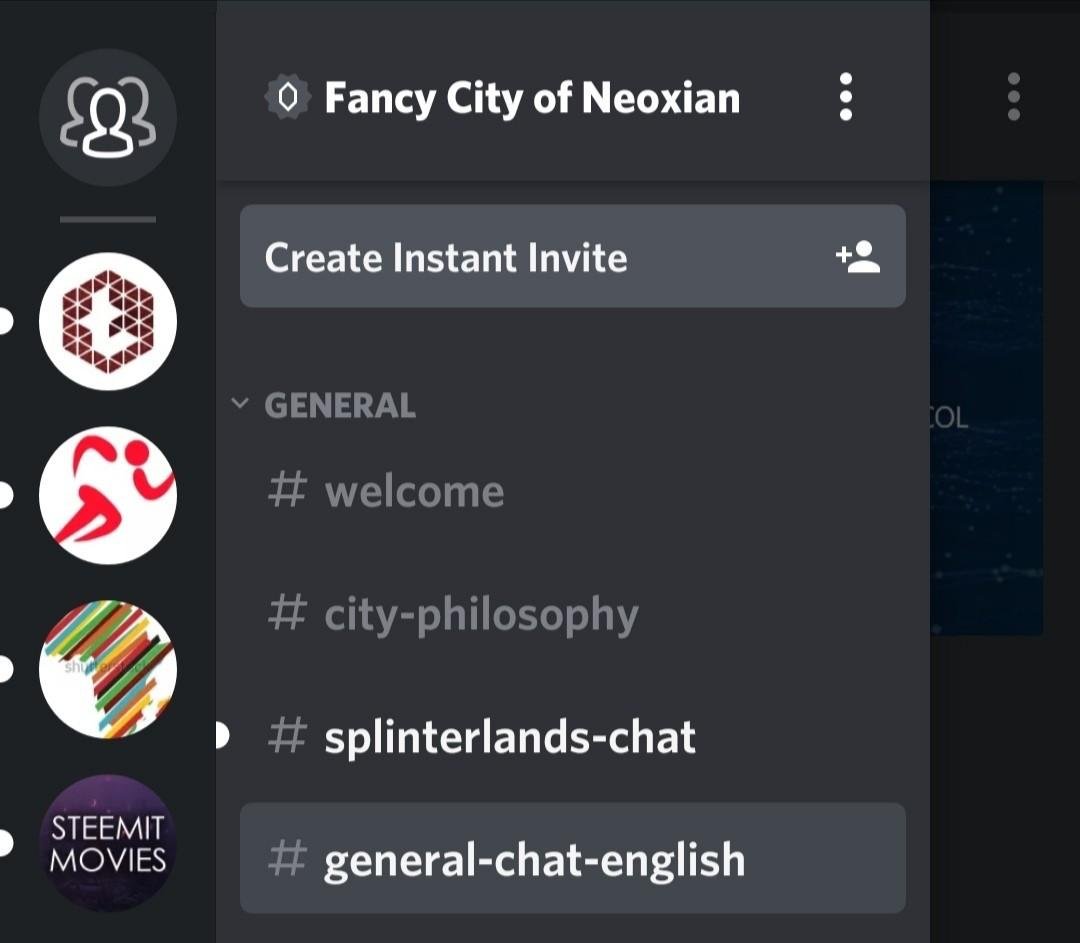Open the splinterlands-chat channel
This screenshot has height=943, width=1080.
[509, 737]
